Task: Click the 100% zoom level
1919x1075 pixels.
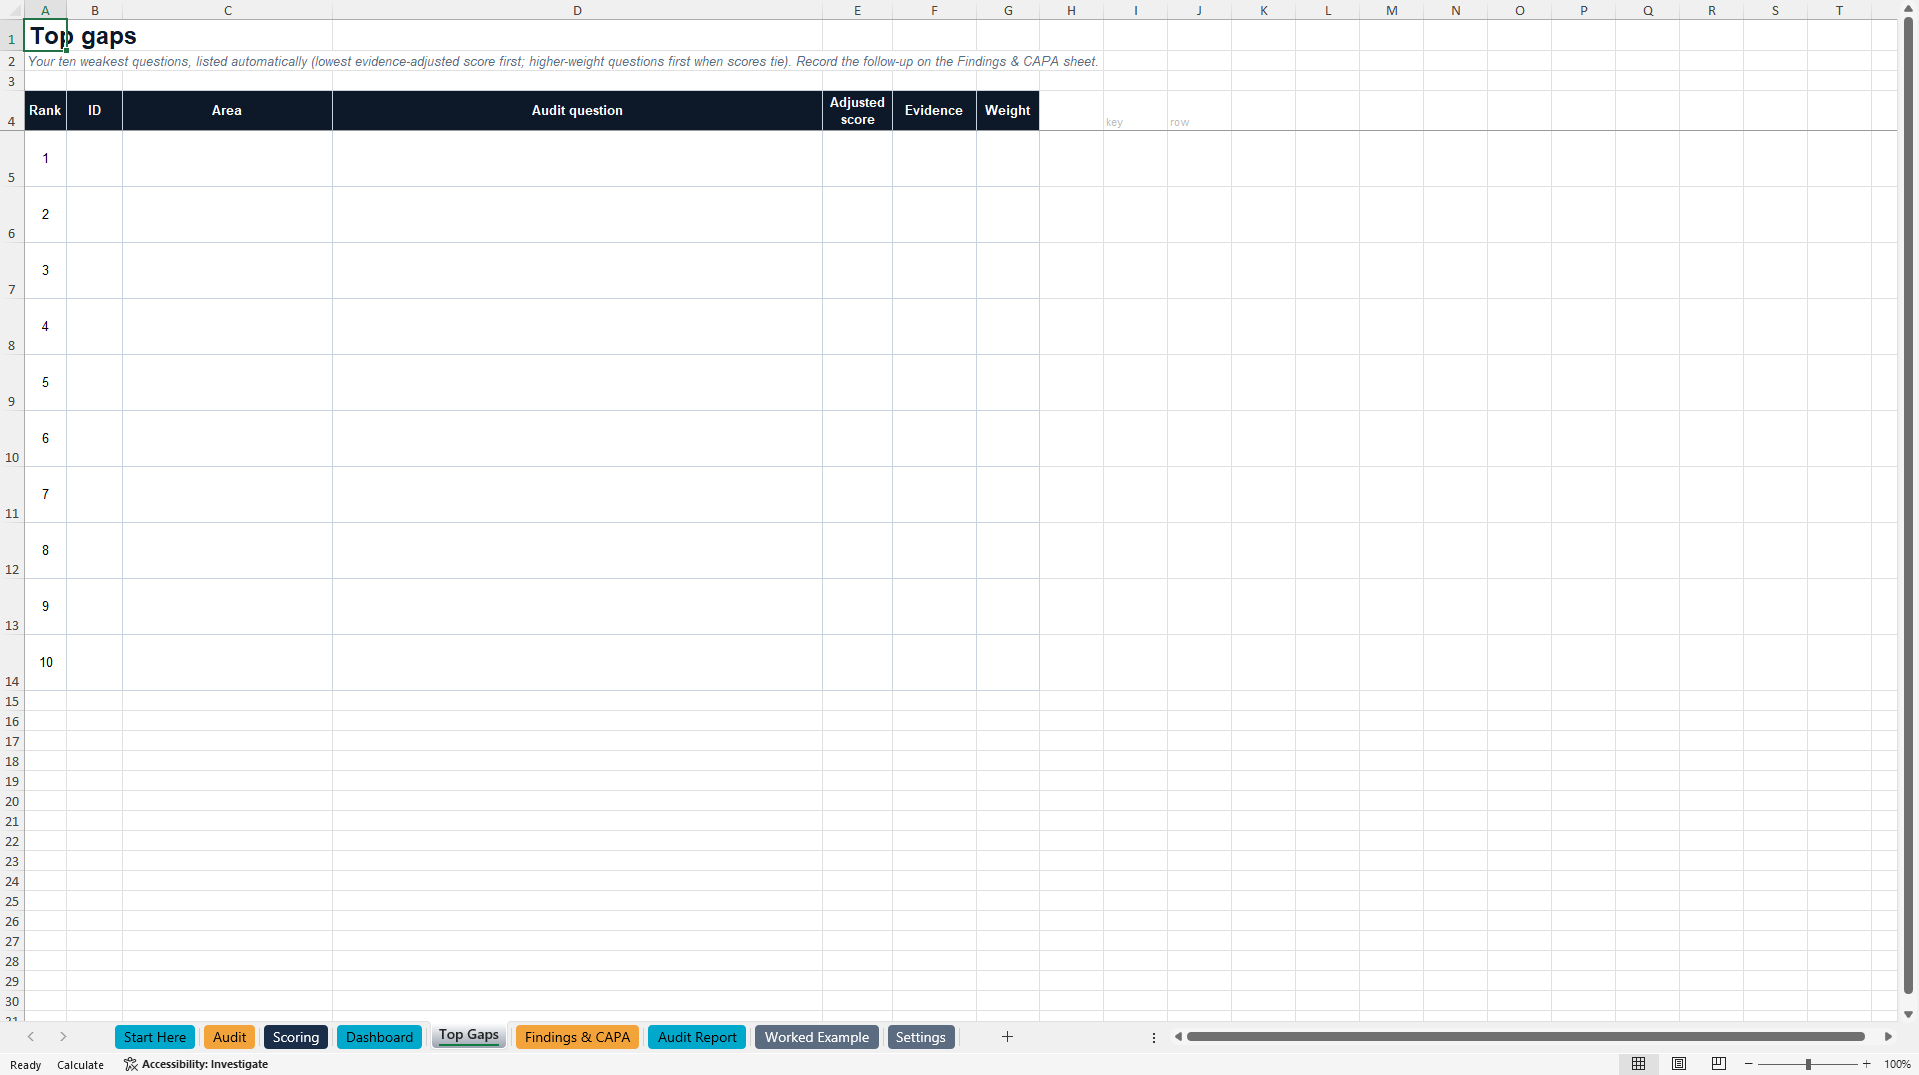Action: tap(1897, 1064)
